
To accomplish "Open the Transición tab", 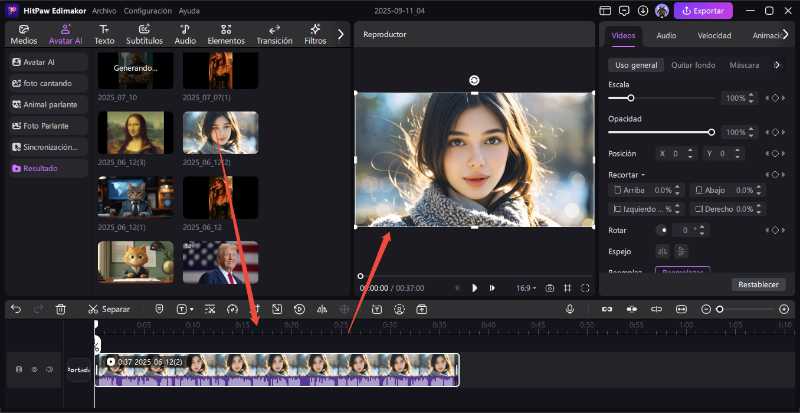I will click(x=274, y=35).
